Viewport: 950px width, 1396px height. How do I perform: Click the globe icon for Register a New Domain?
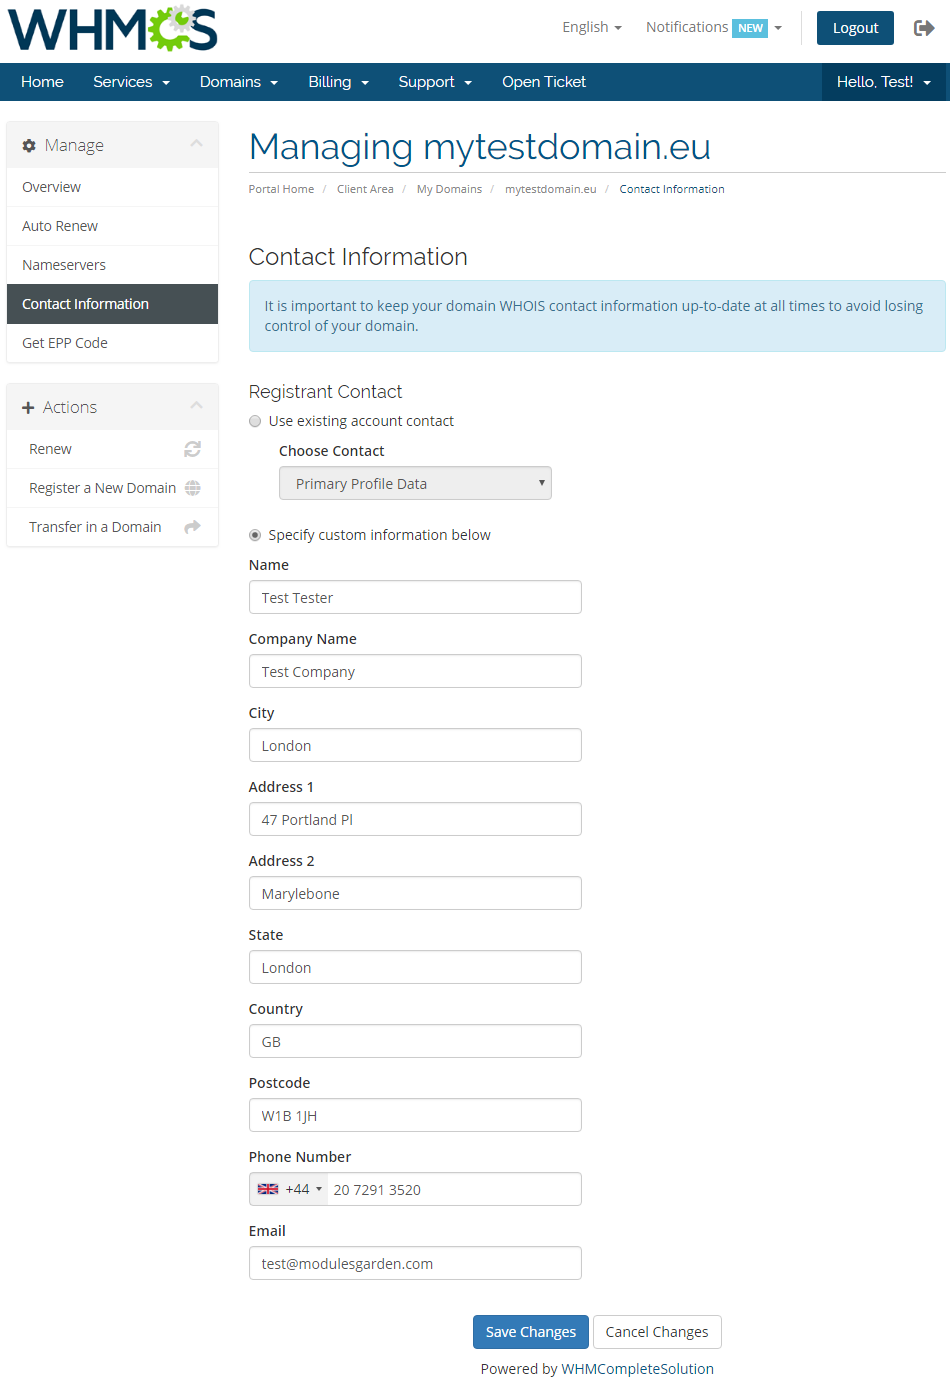click(192, 488)
